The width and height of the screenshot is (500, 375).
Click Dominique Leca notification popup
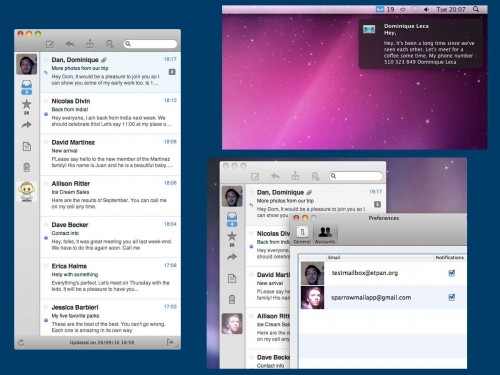(421, 44)
